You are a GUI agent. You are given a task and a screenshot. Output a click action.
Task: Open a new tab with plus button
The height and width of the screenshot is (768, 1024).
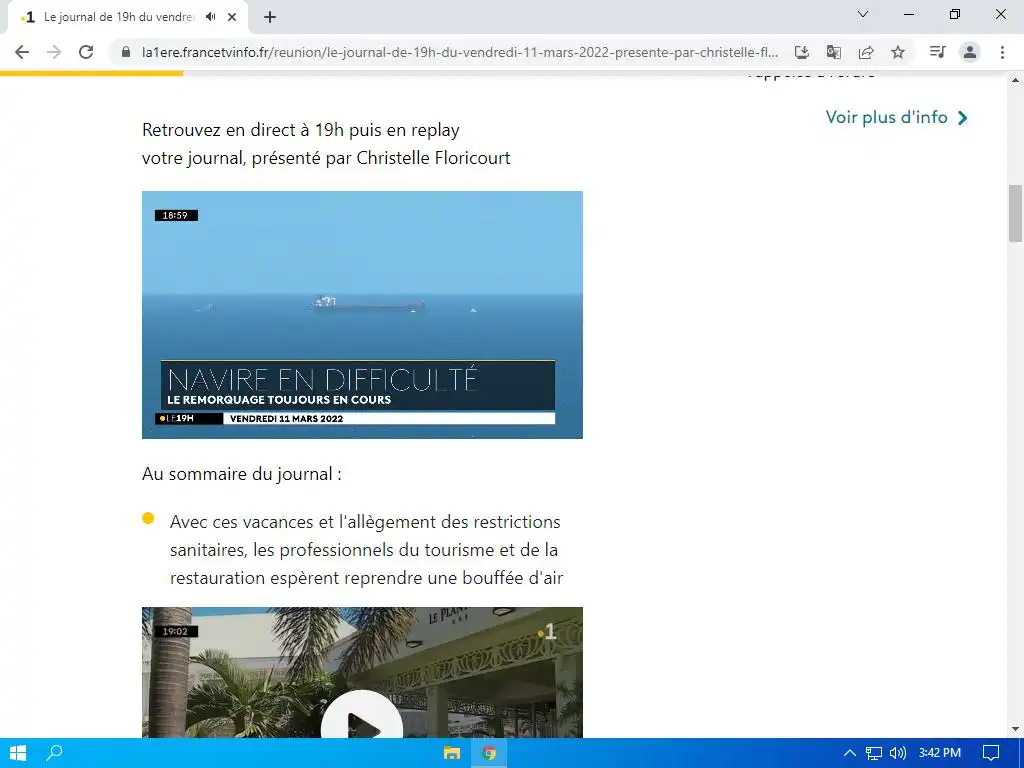click(270, 18)
